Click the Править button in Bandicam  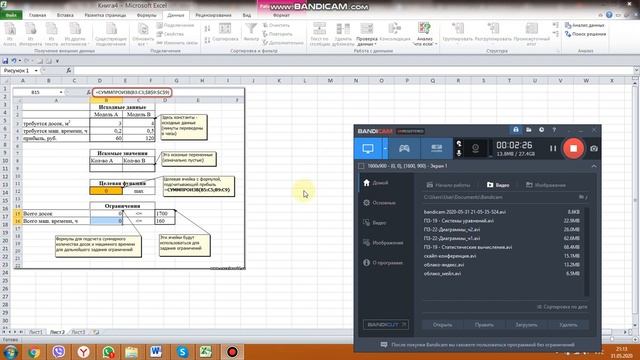click(x=484, y=325)
